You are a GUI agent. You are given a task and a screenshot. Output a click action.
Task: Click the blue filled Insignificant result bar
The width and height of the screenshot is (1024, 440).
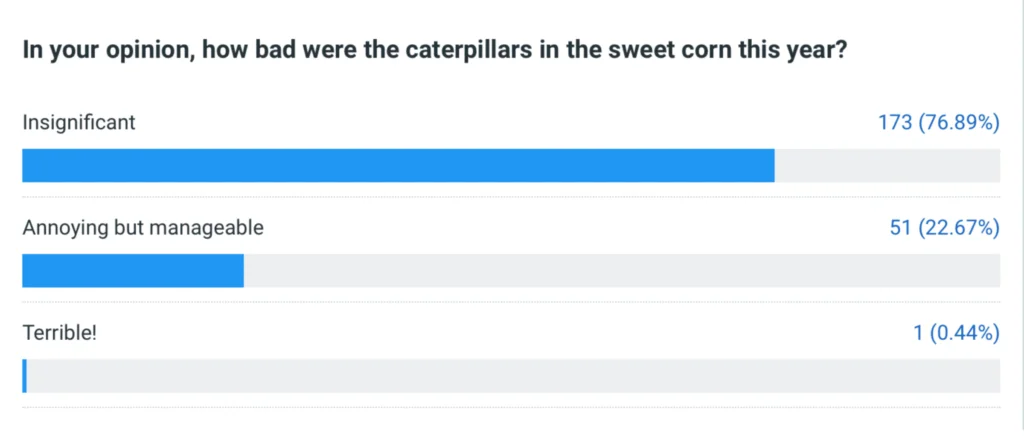click(398, 166)
